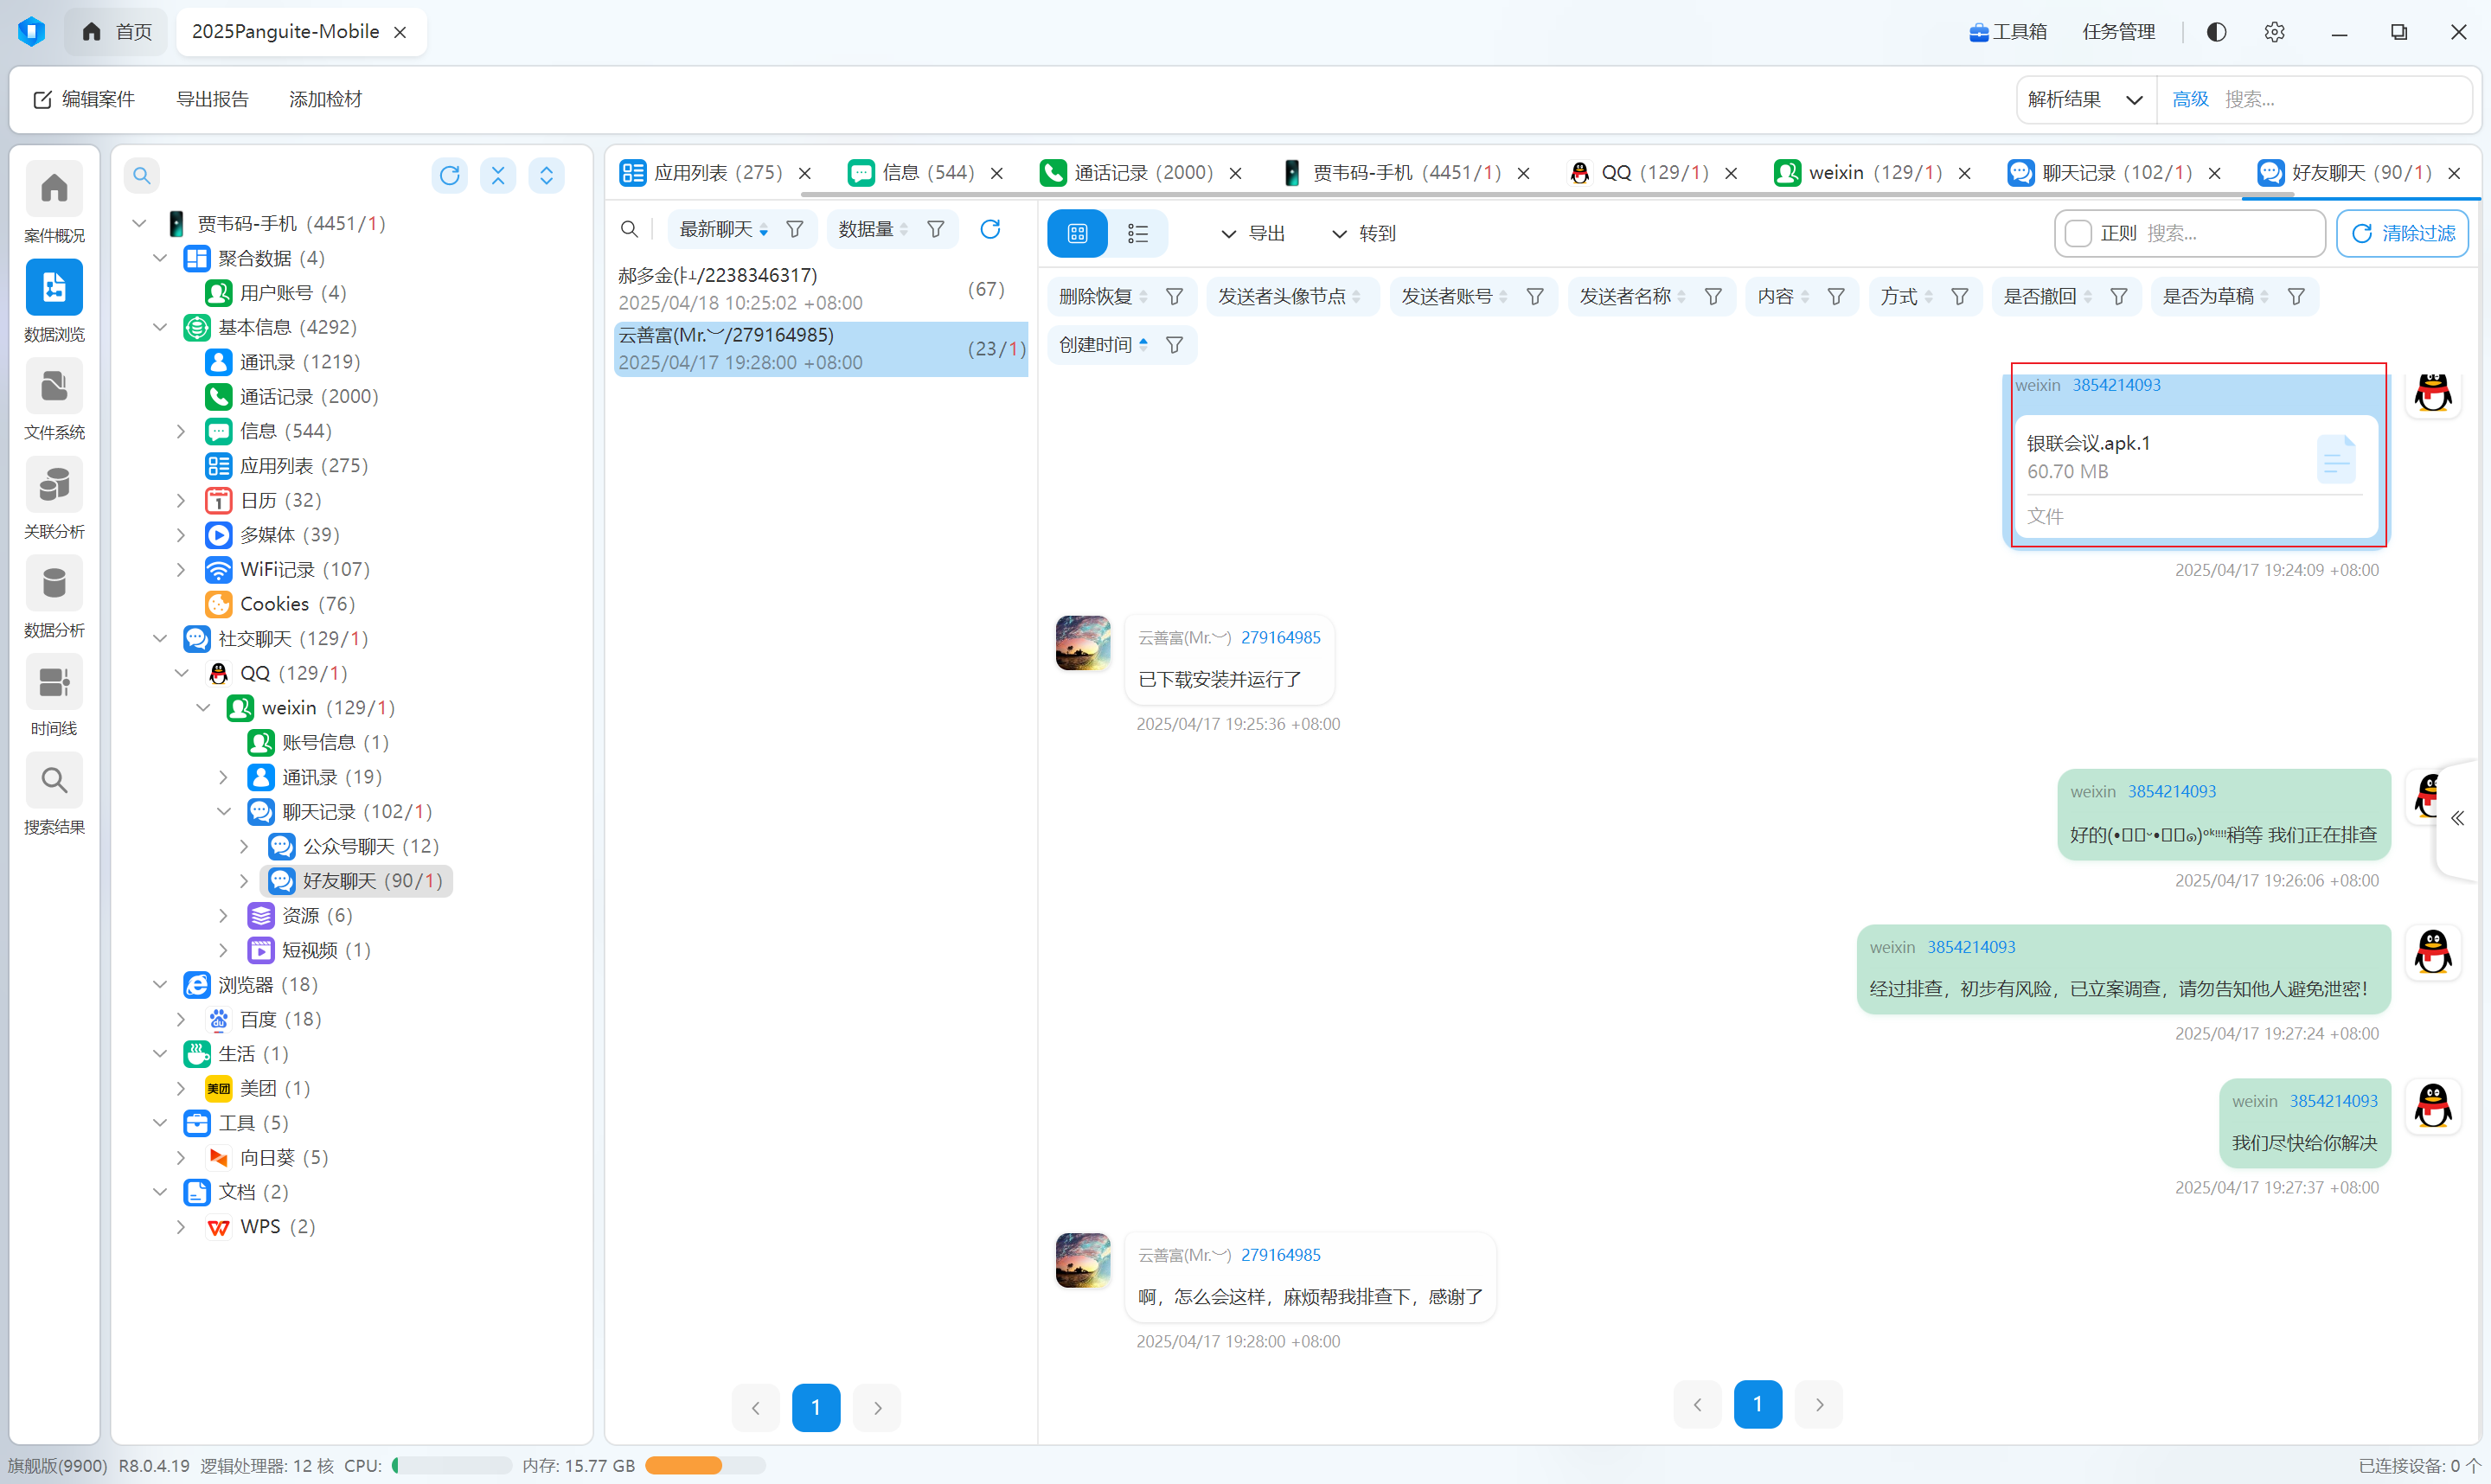Switch to the 通话记录 (2000) tab

tap(1141, 173)
